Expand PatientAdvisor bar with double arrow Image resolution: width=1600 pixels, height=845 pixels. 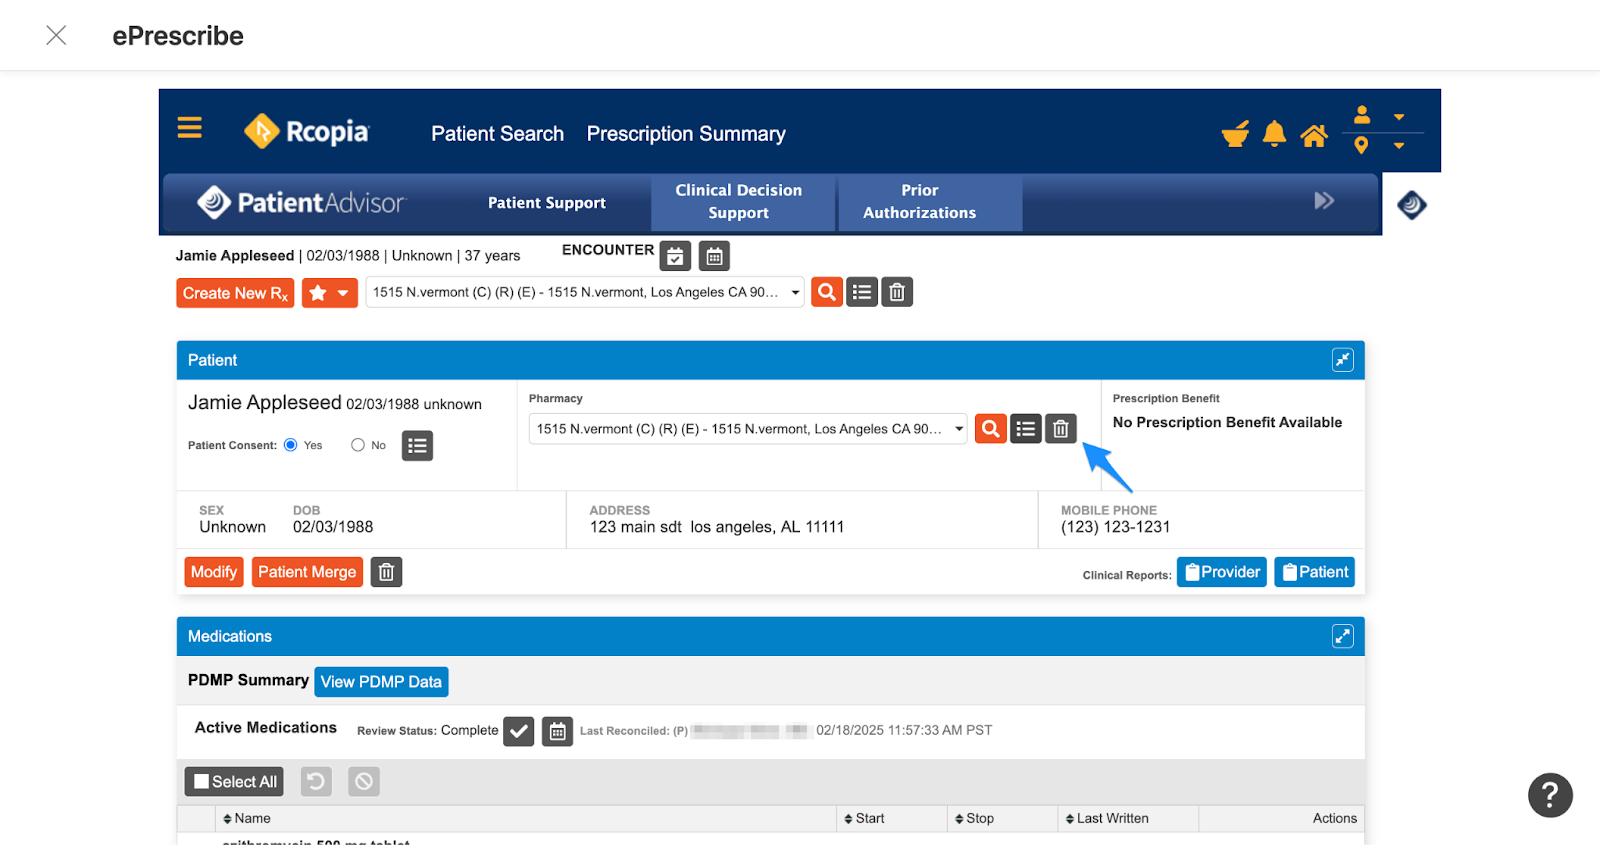(x=1324, y=201)
